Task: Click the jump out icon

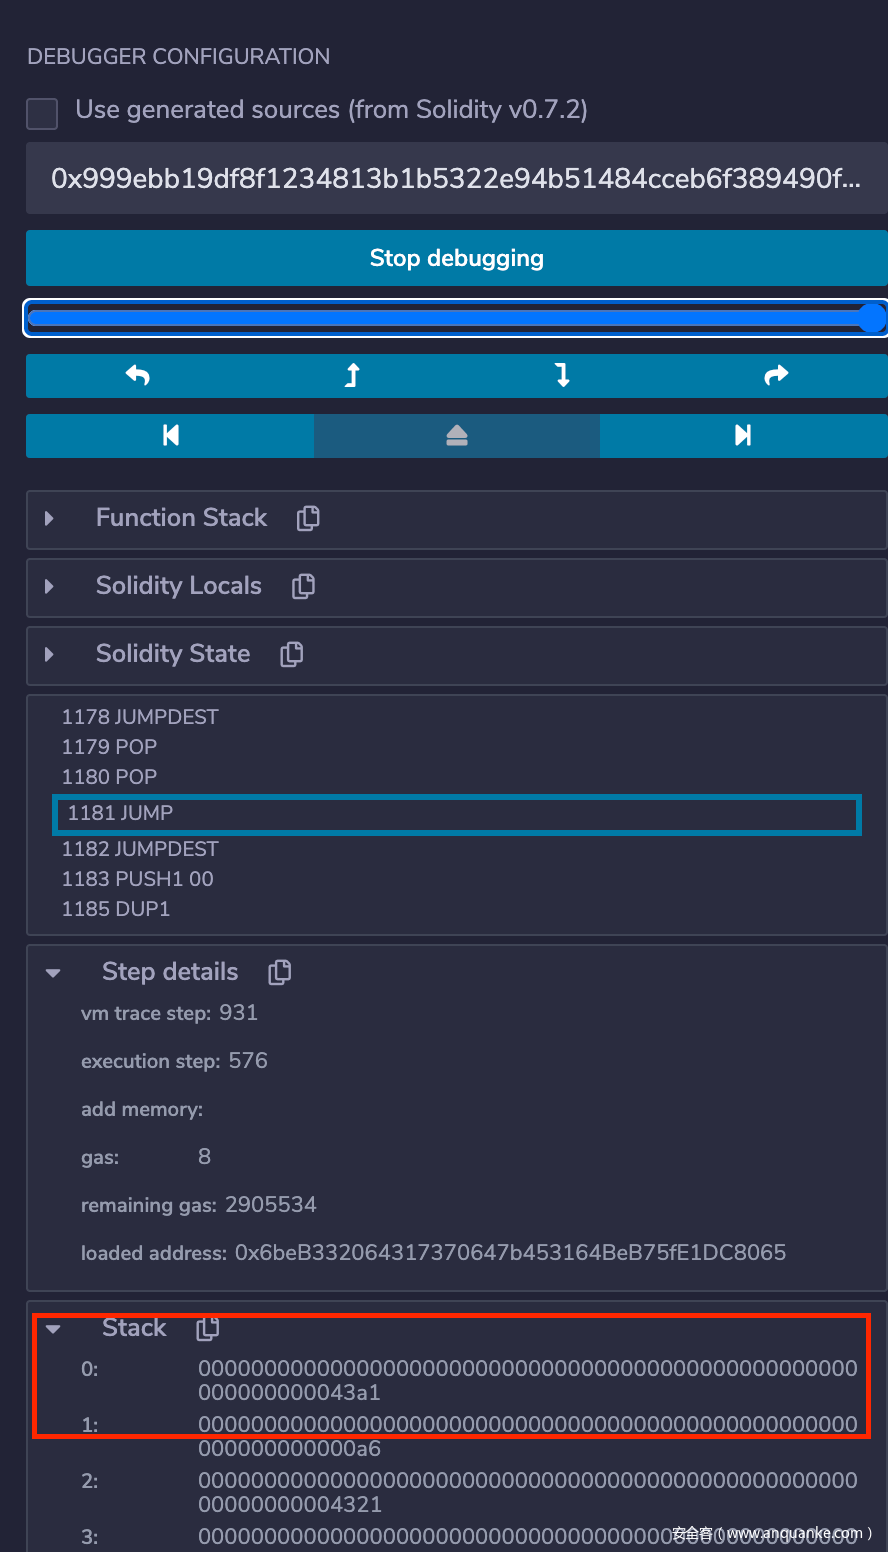Action: click(457, 435)
